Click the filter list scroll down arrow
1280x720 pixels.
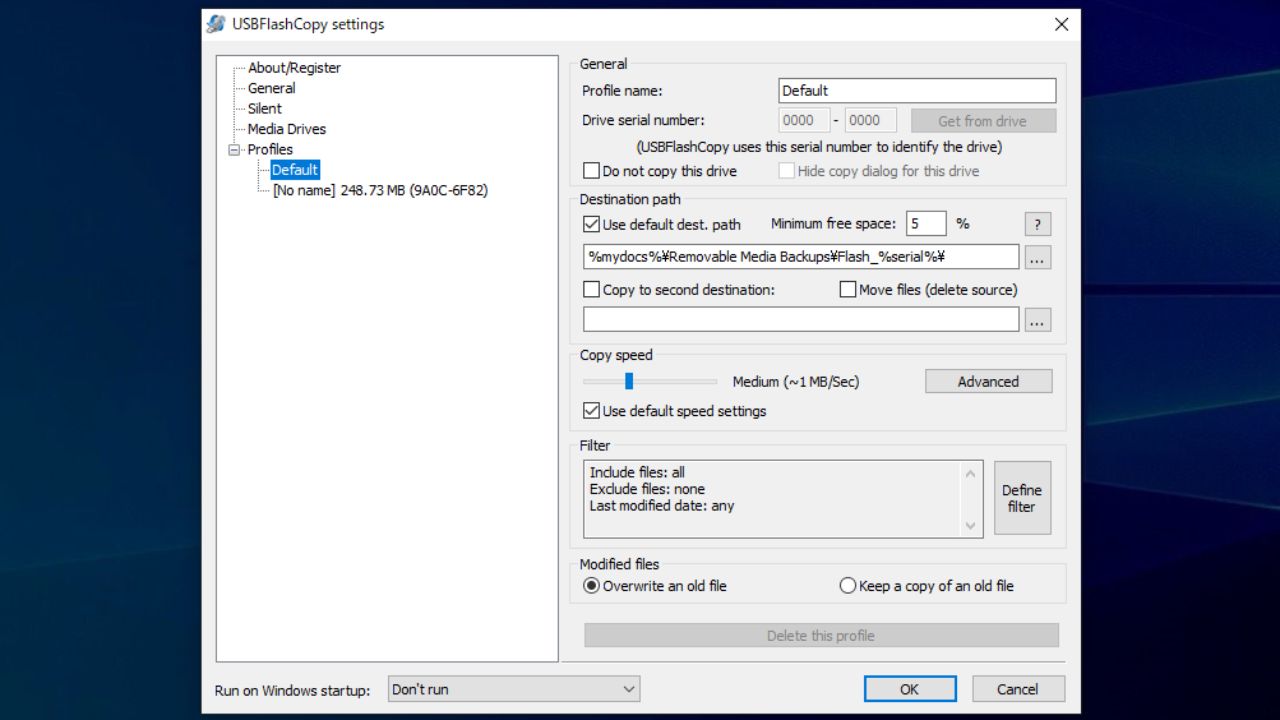pyautogui.click(x=970, y=525)
